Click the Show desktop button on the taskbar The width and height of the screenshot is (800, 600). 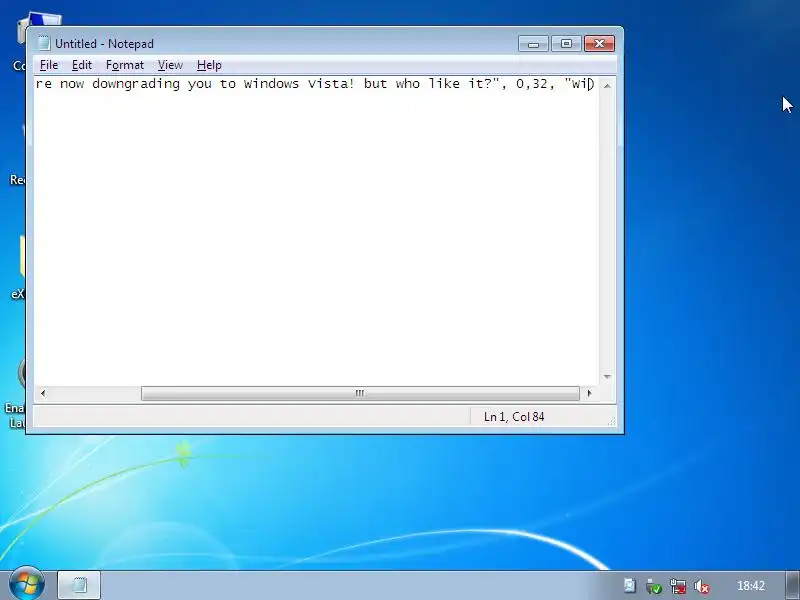pos(793,585)
